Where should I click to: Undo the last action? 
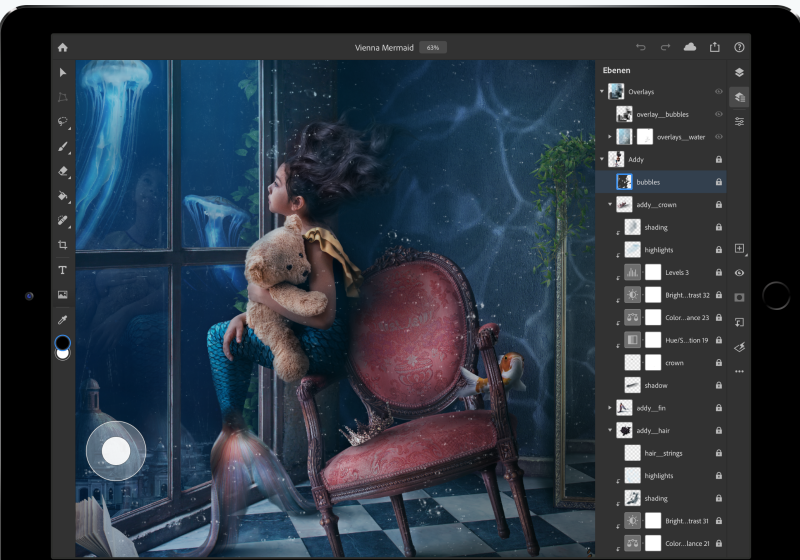pyautogui.click(x=641, y=47)
